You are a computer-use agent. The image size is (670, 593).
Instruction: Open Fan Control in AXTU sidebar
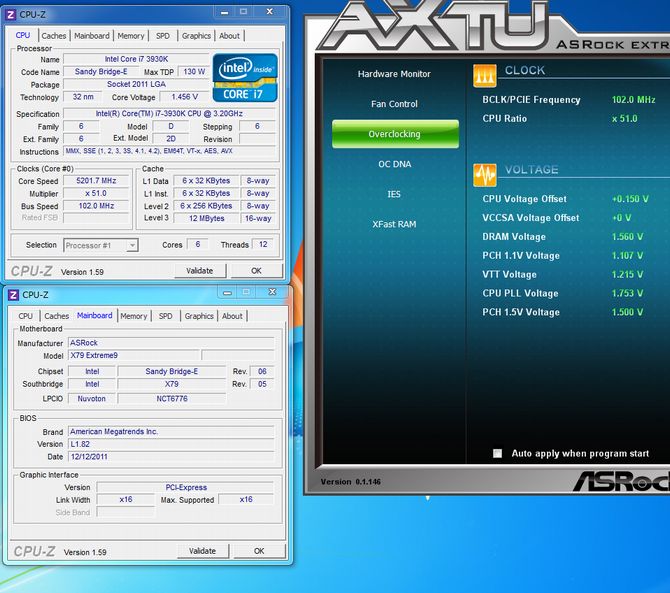(x=394, y=104)
